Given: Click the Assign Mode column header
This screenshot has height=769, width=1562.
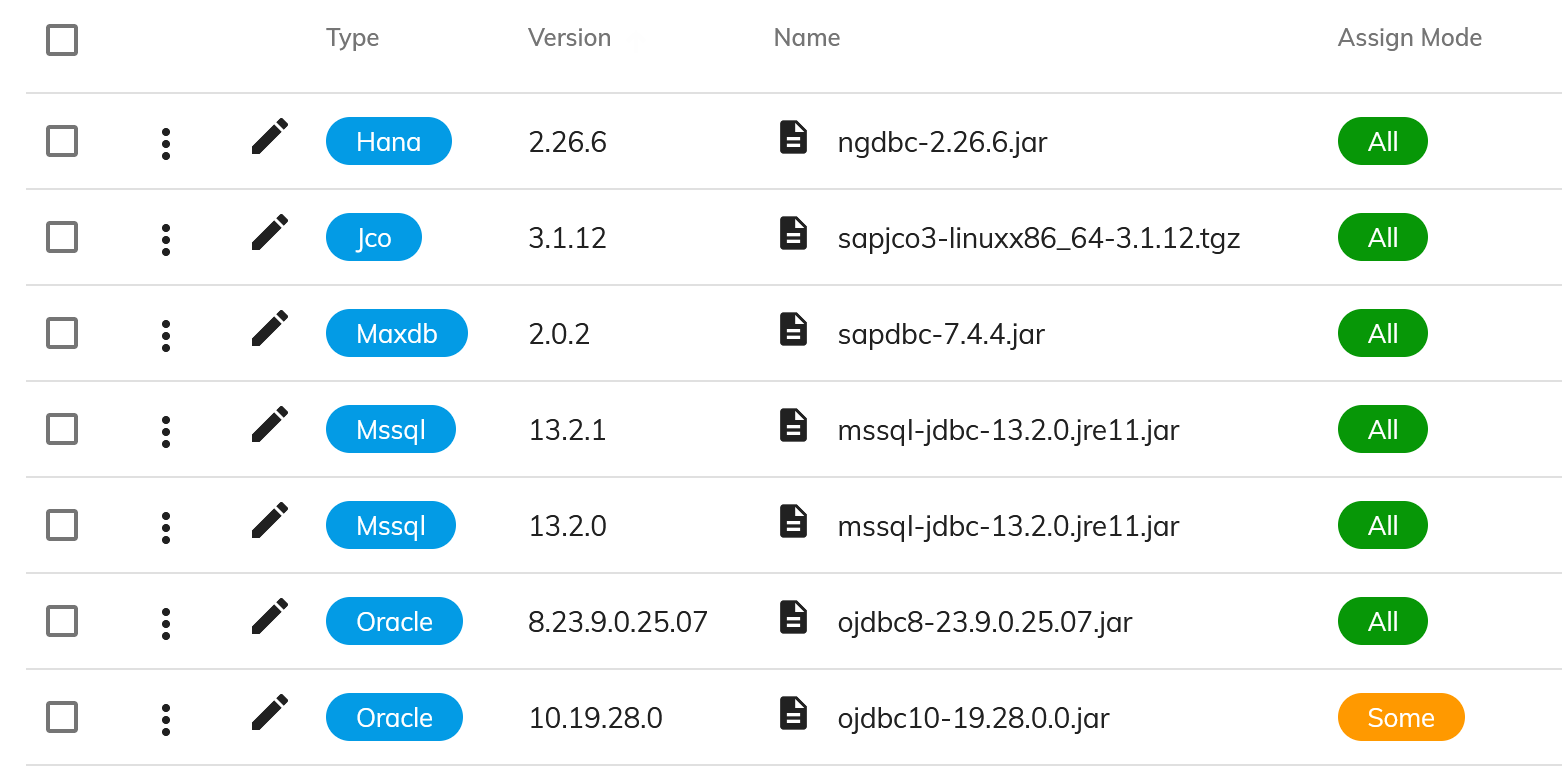Looking at the screenshot, I should tap(1410, 38).
